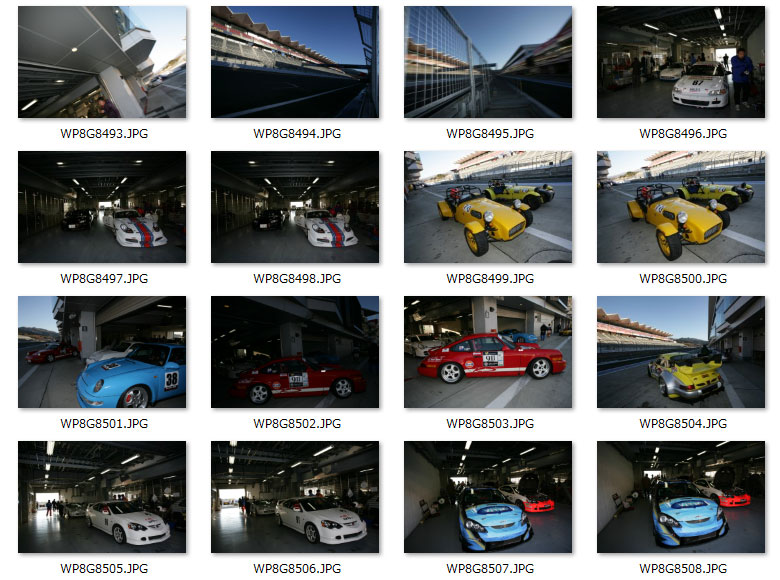Screen dimensions: 780x580
Task: Click the file name WP8G8502.JPG
Action: (x=297, y=424)
